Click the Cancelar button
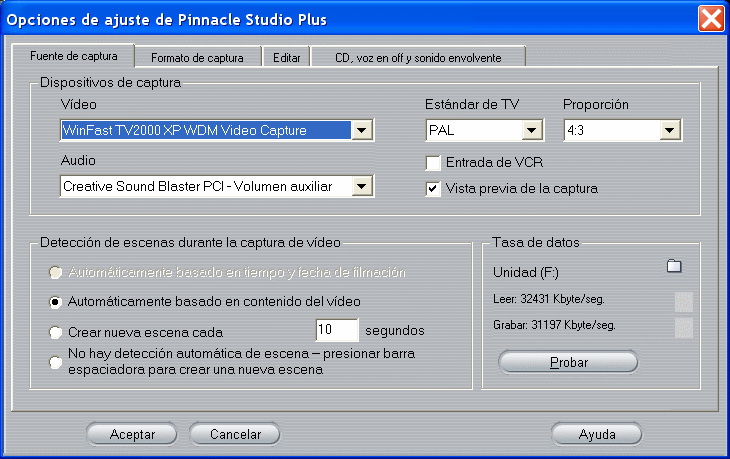This screenshot has height=459, width=730. 235,434
